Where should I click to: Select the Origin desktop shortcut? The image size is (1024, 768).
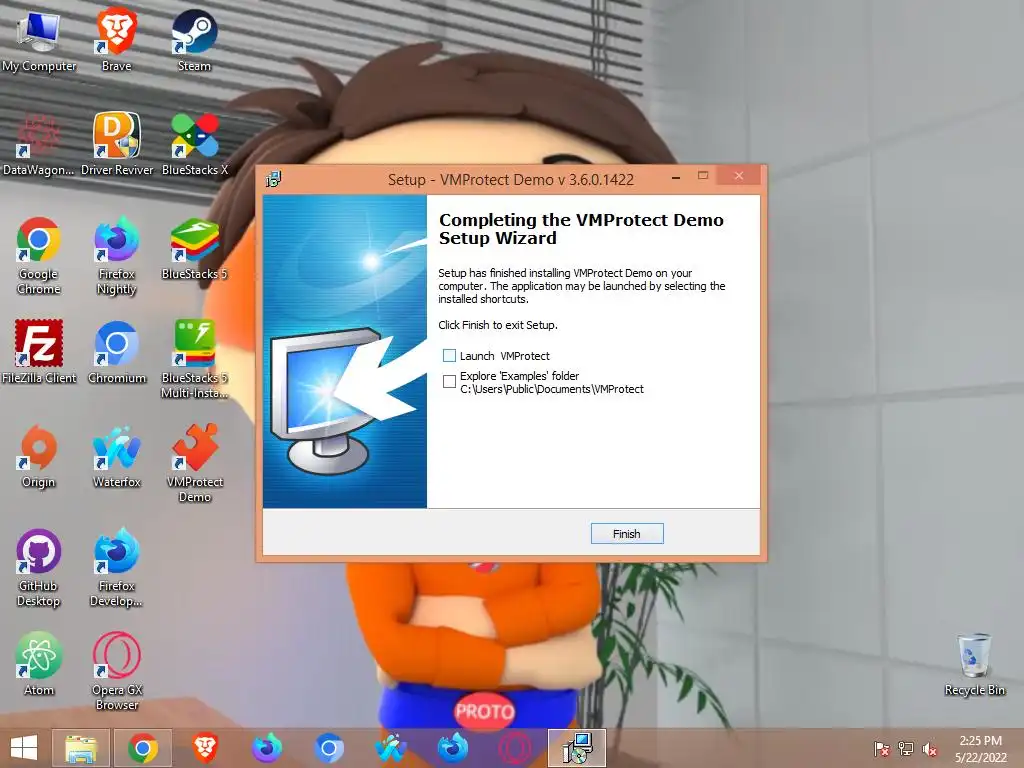click(x=39, y=456)
